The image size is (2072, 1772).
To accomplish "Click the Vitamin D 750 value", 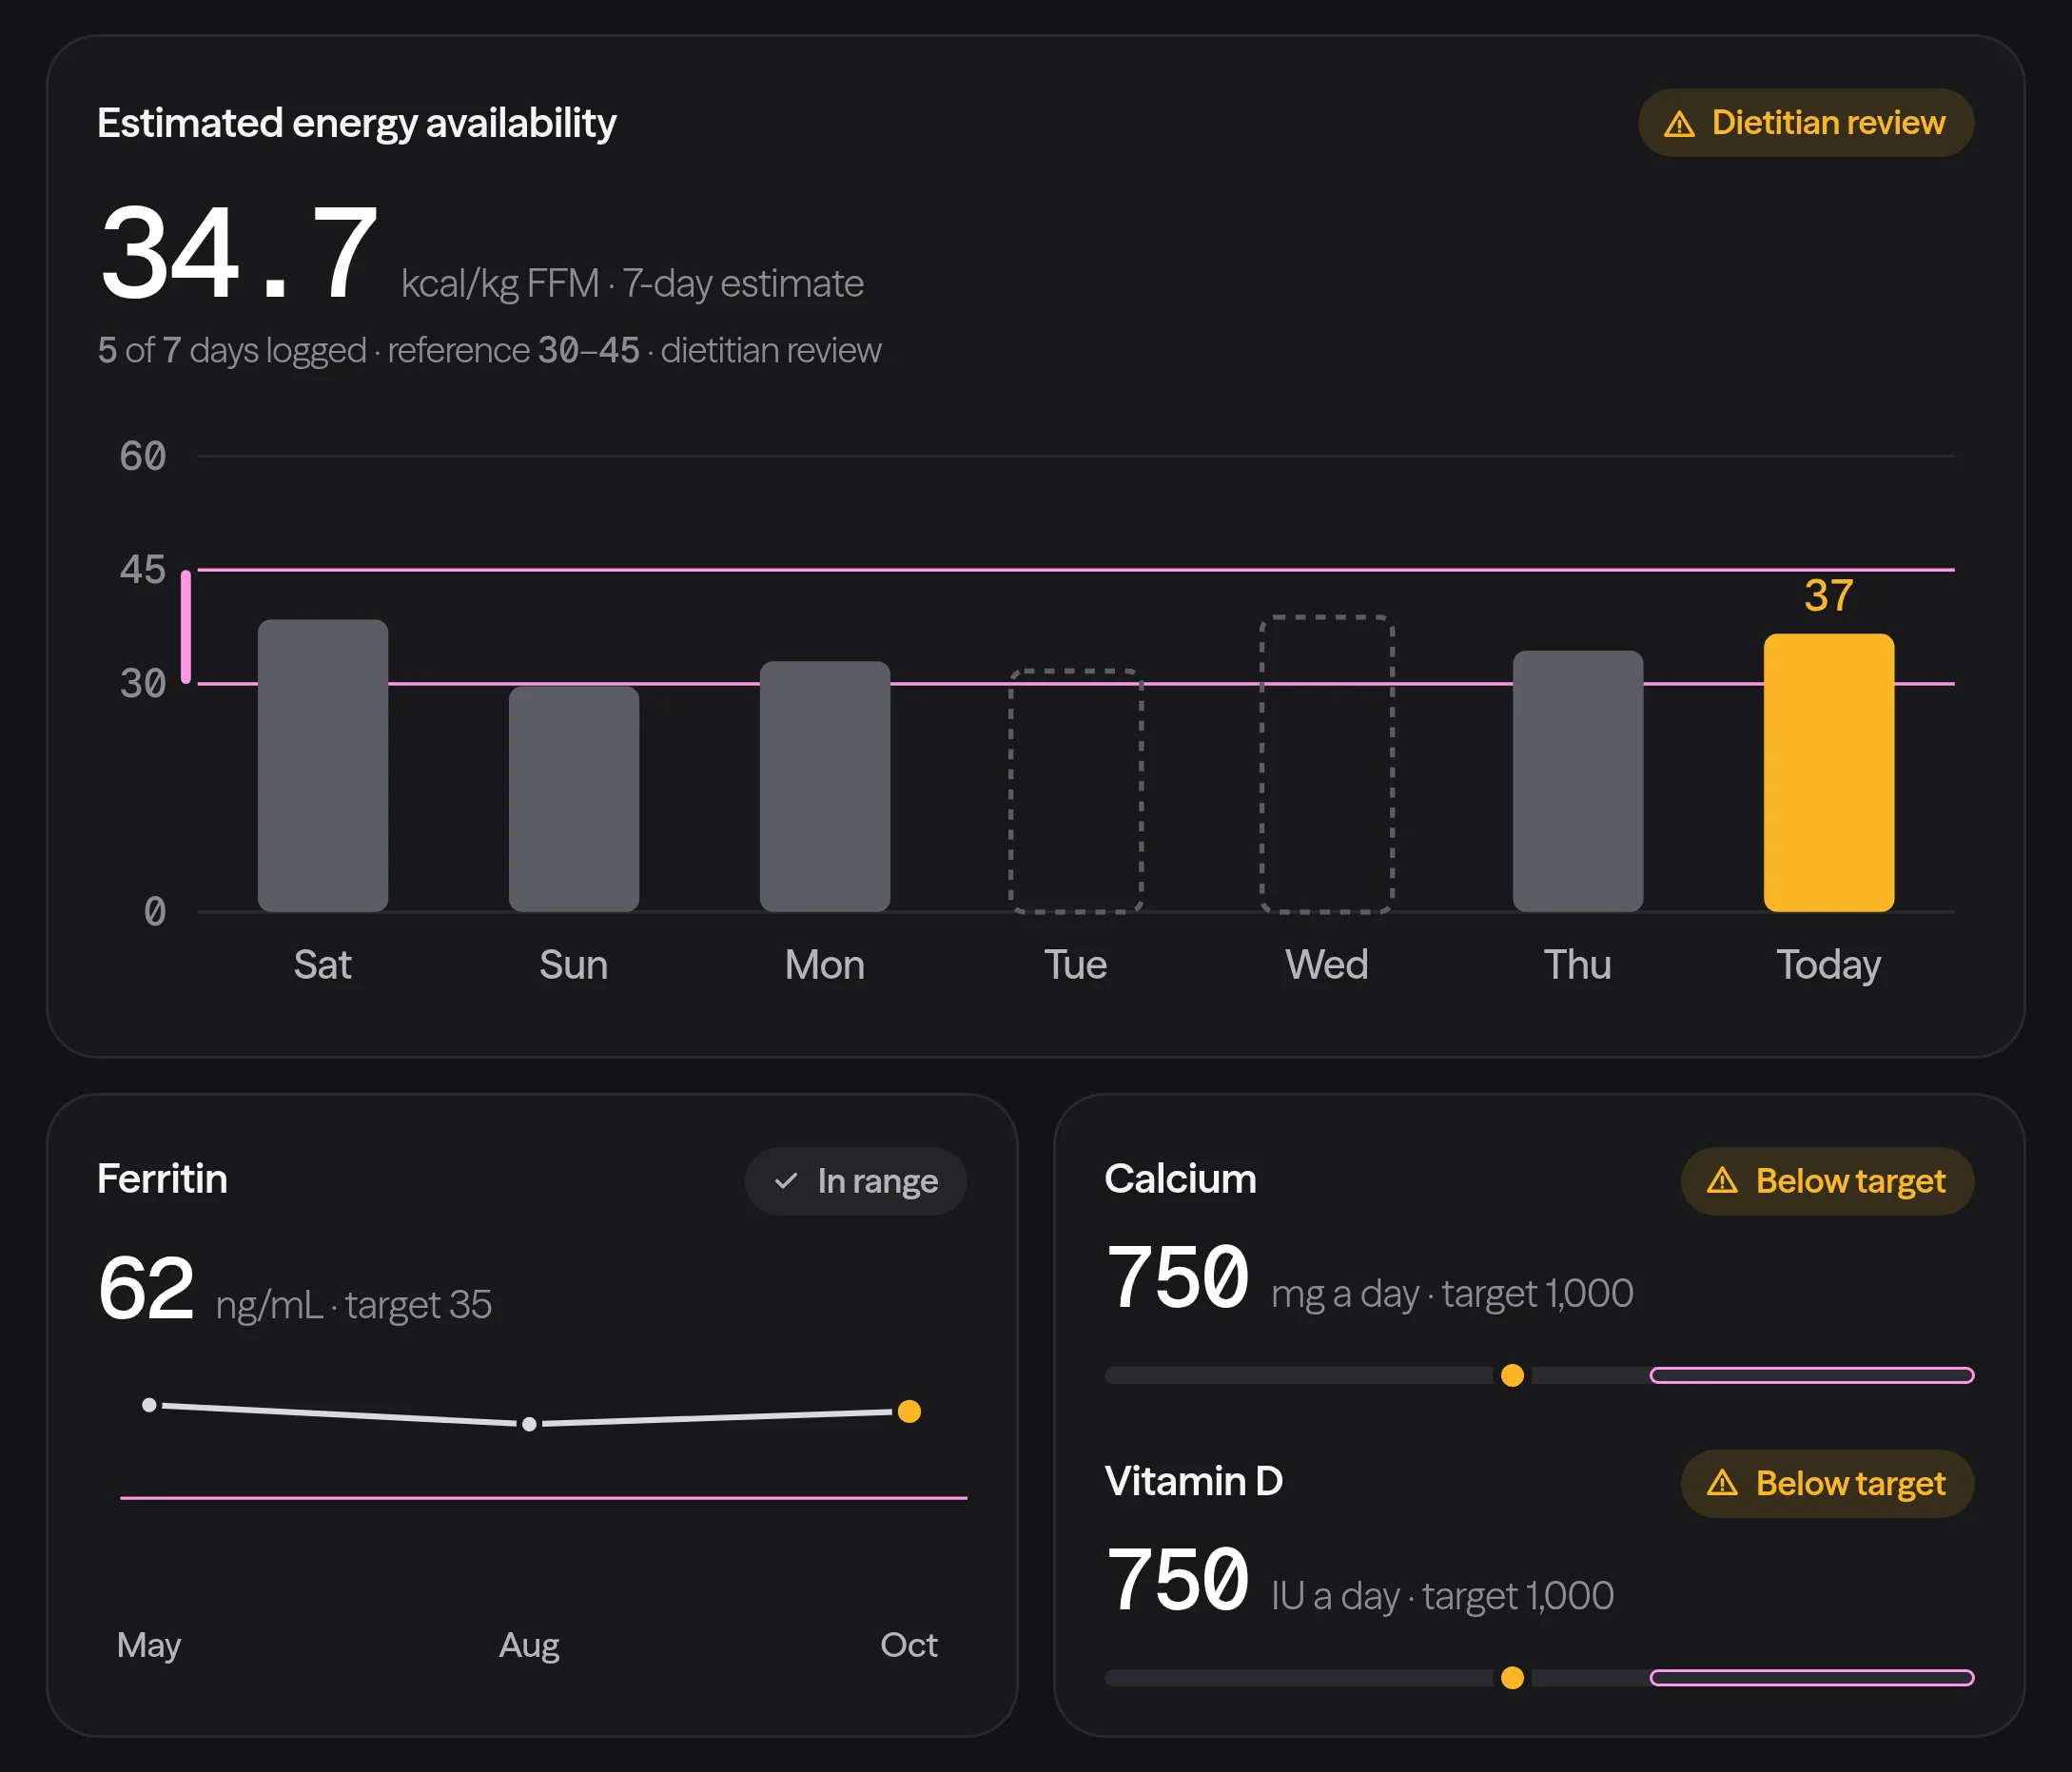I will (x=1178, y=1579).
